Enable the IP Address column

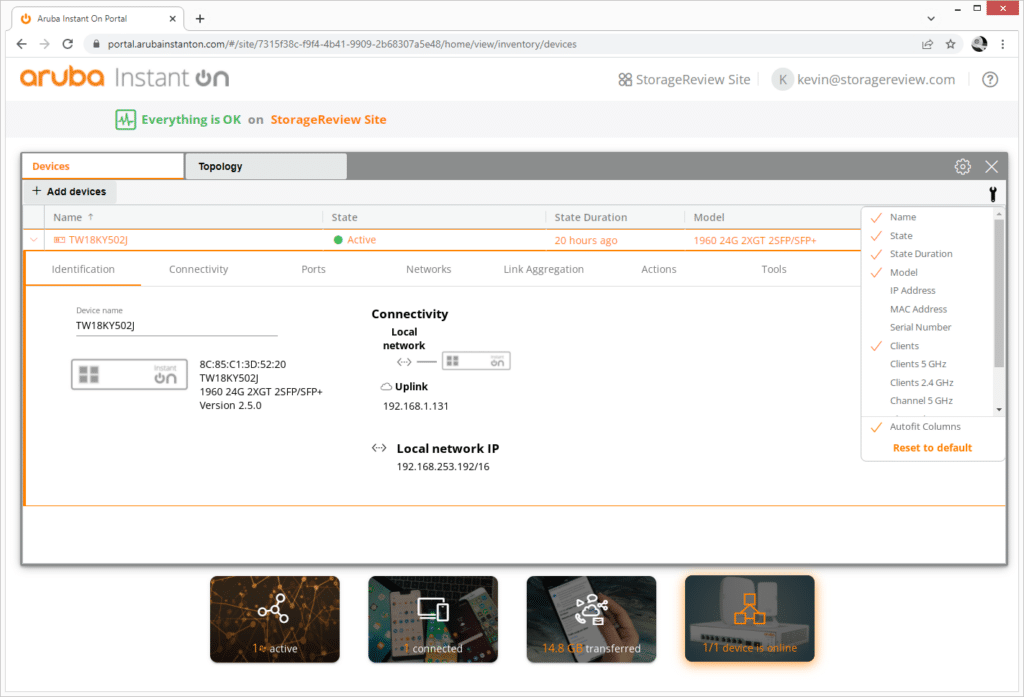click(912, 291)
